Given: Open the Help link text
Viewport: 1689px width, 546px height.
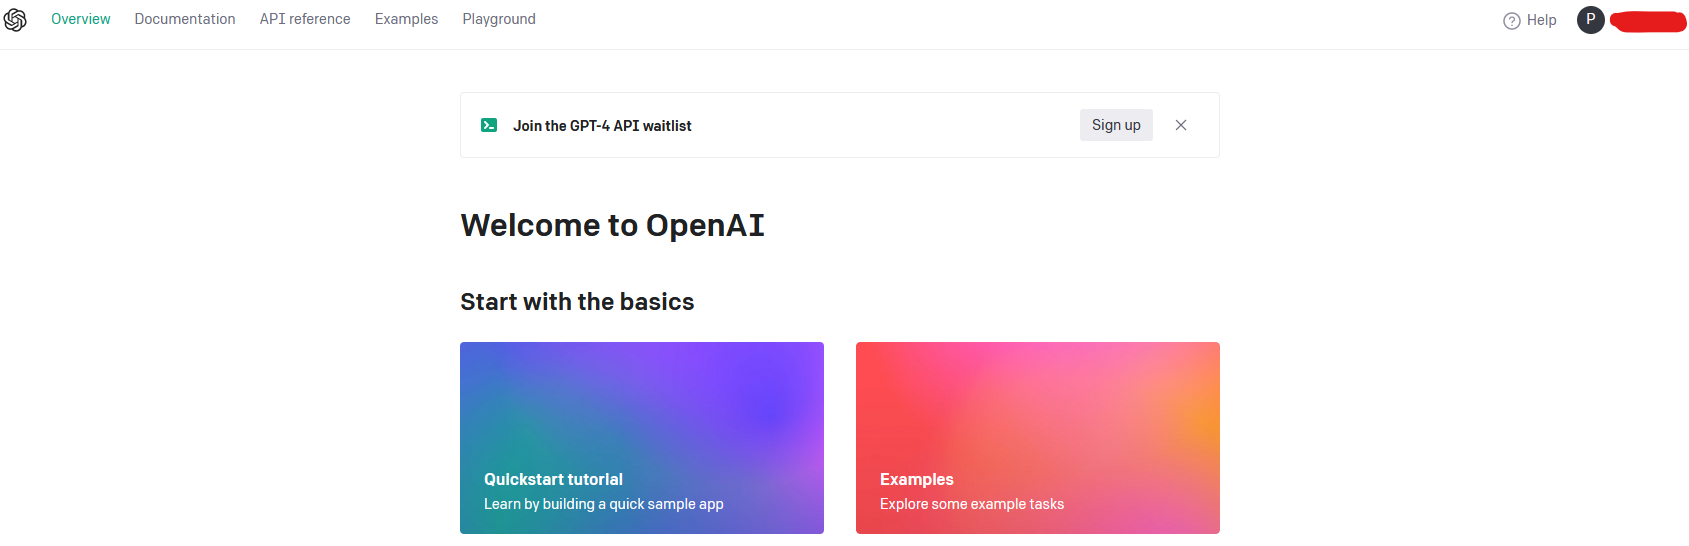Looking at the screenshot, I should click(x=1541, y=20).
